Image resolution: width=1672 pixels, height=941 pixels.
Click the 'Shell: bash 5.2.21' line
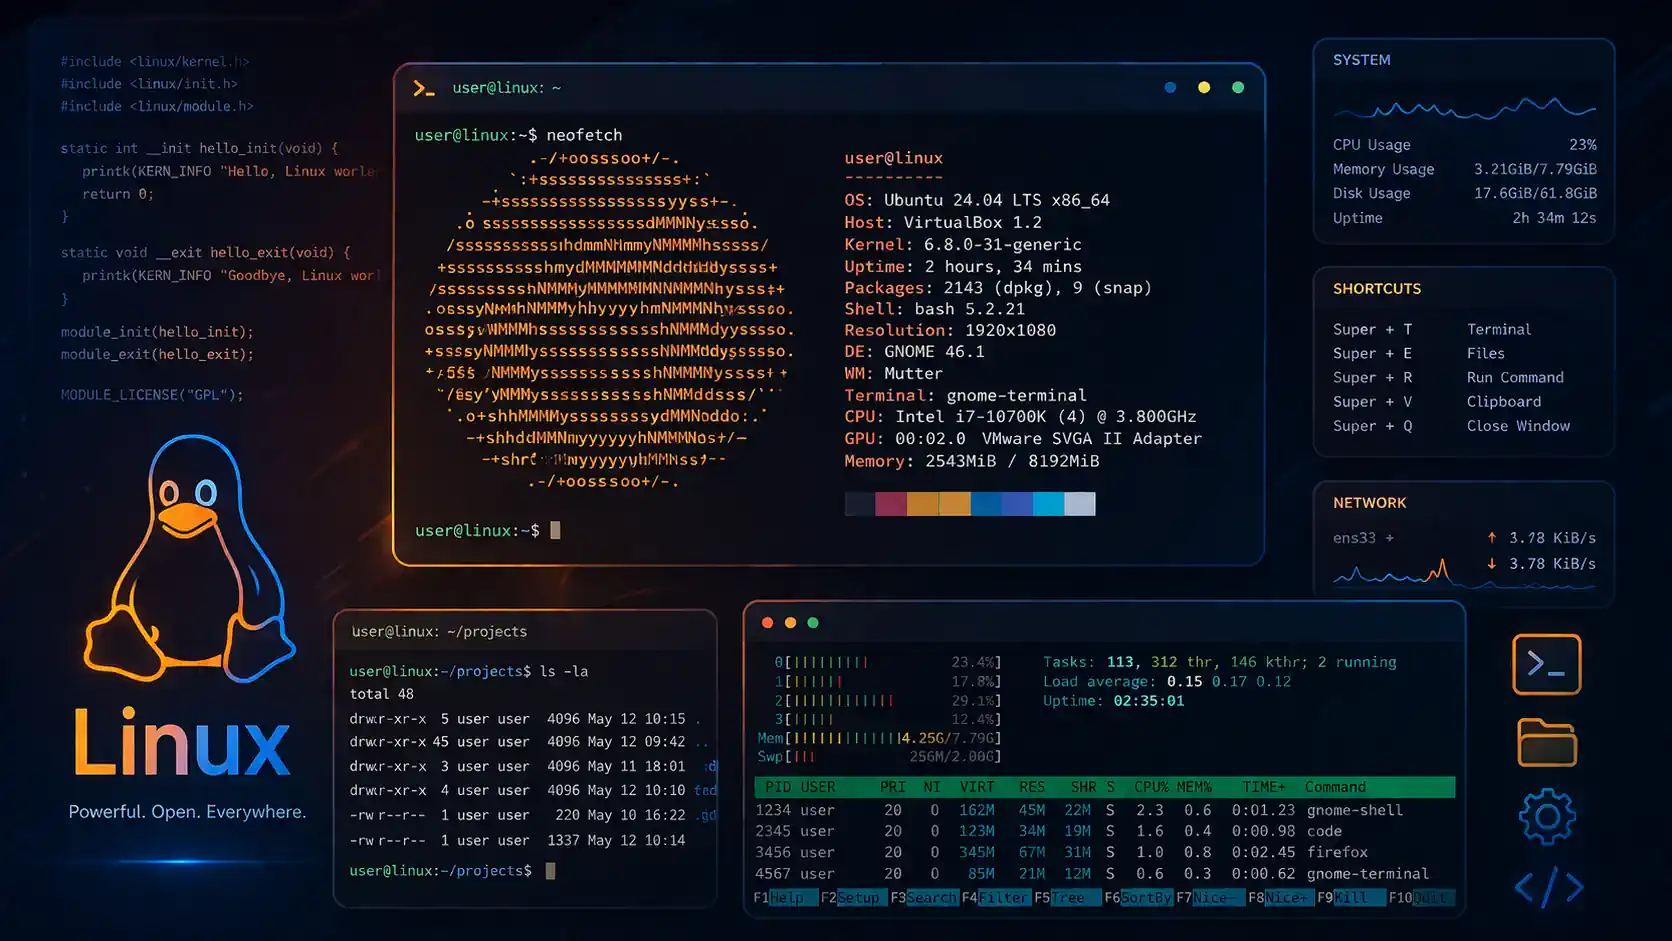[934, 309]
